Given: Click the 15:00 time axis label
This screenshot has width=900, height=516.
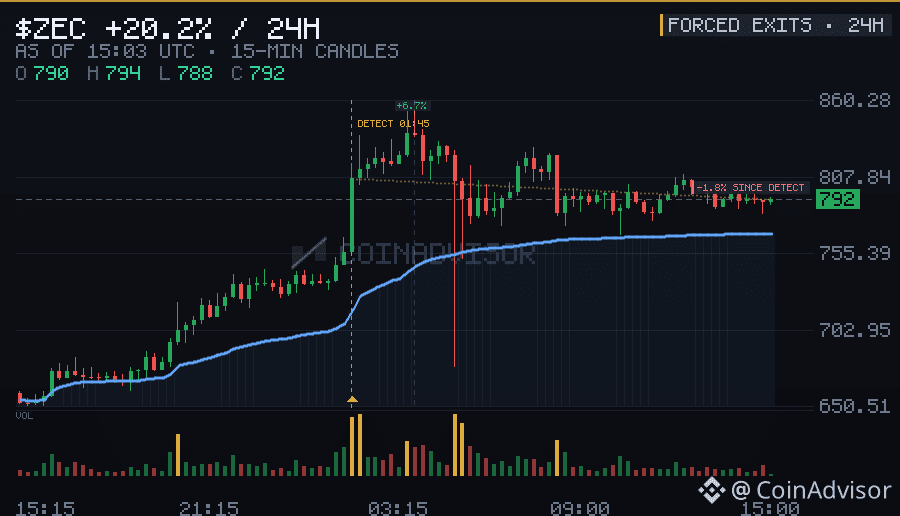Looking at the screenshot, I should (770, 509).
